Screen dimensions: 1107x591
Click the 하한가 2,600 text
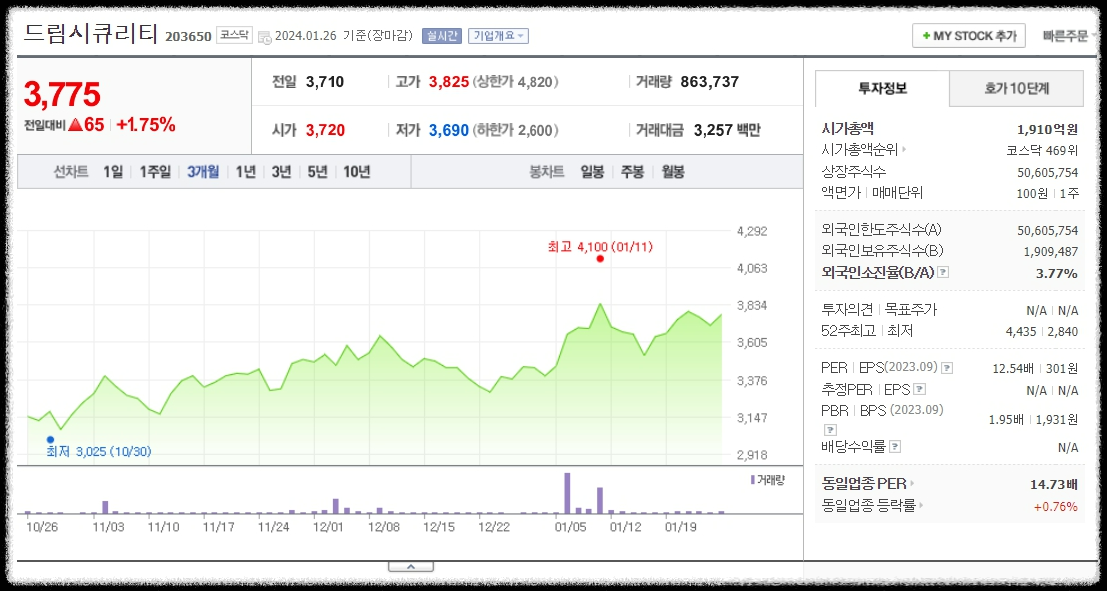[x=515, y=130]
